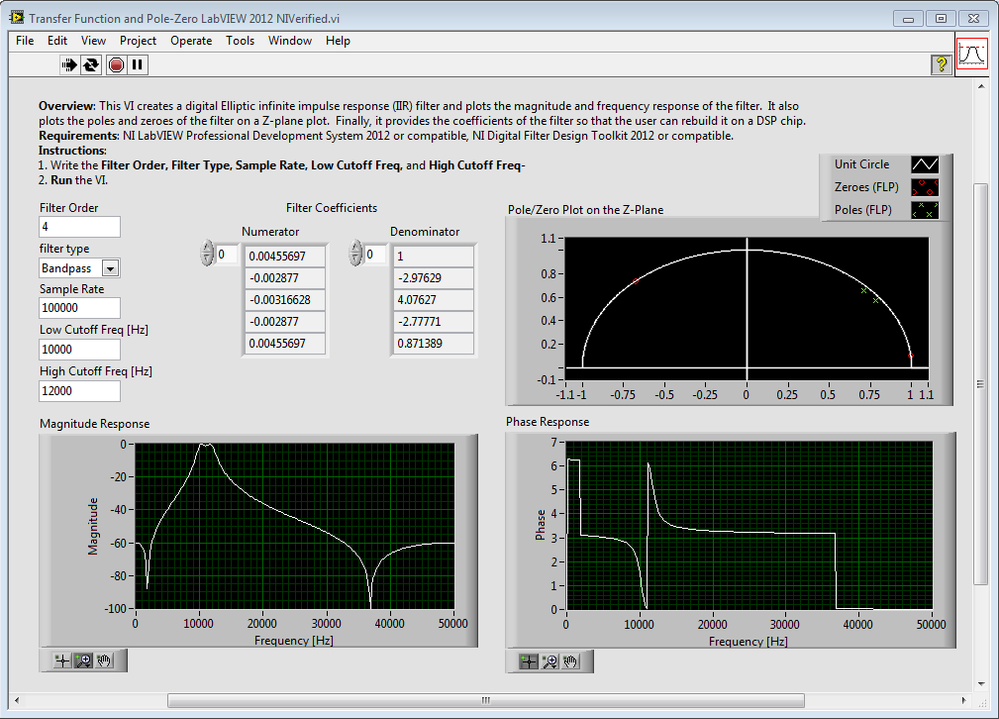This screenshot has width=999, height=719.
Task: Select denominator coefficient -2.77771
Action: (433, 322)
